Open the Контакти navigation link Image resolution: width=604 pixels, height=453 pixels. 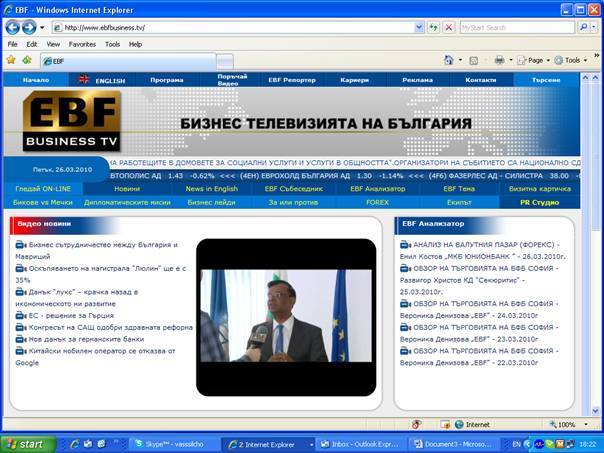click(480, 80)
